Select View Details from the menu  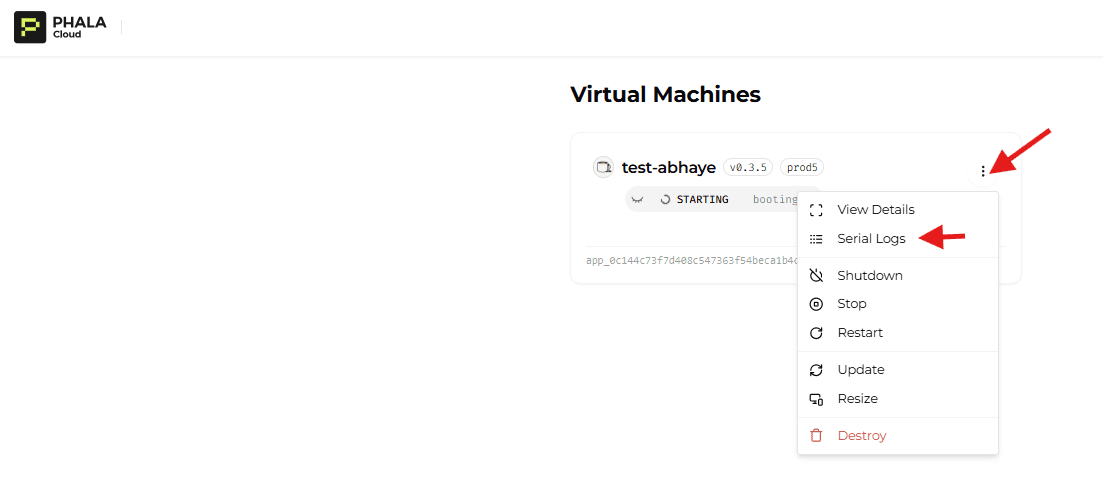875,210
